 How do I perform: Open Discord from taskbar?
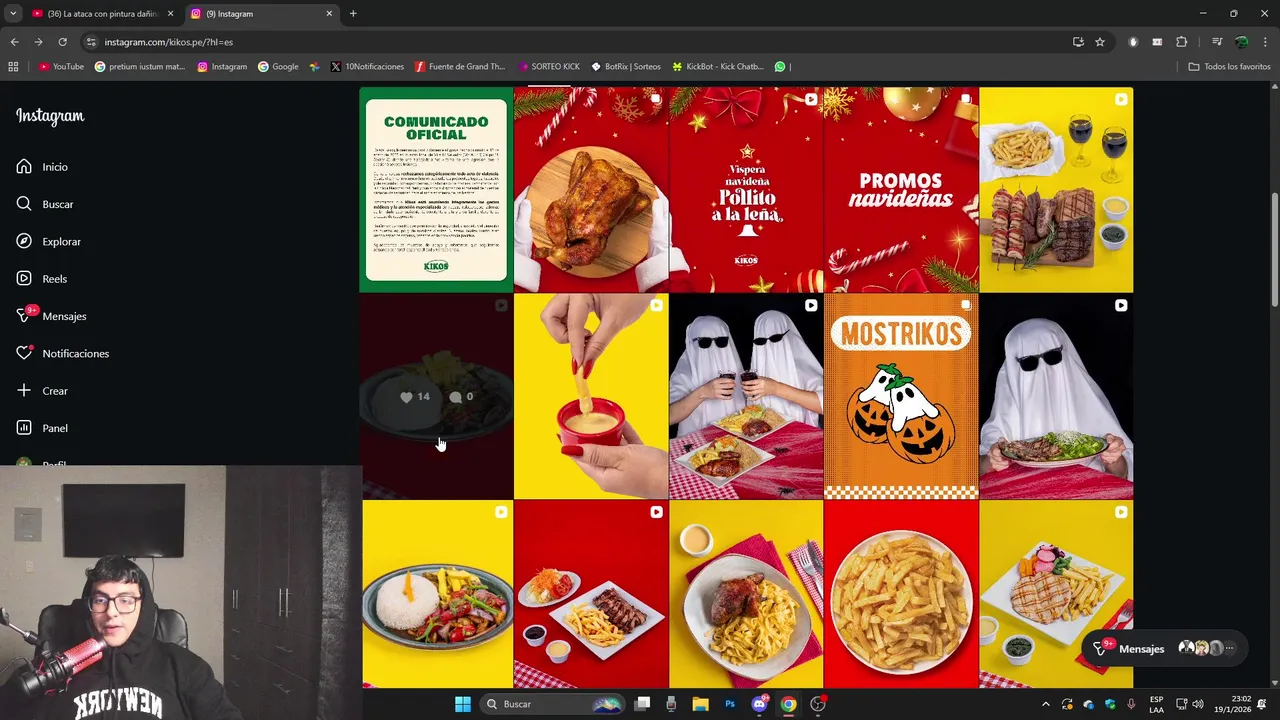(x=759, y=704)
